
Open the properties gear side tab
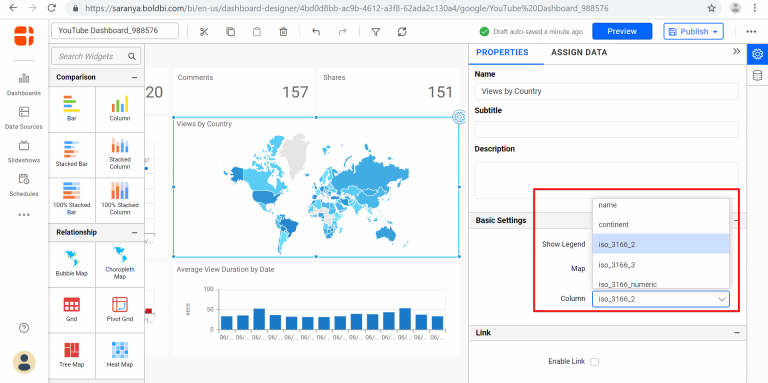point(757,54)
